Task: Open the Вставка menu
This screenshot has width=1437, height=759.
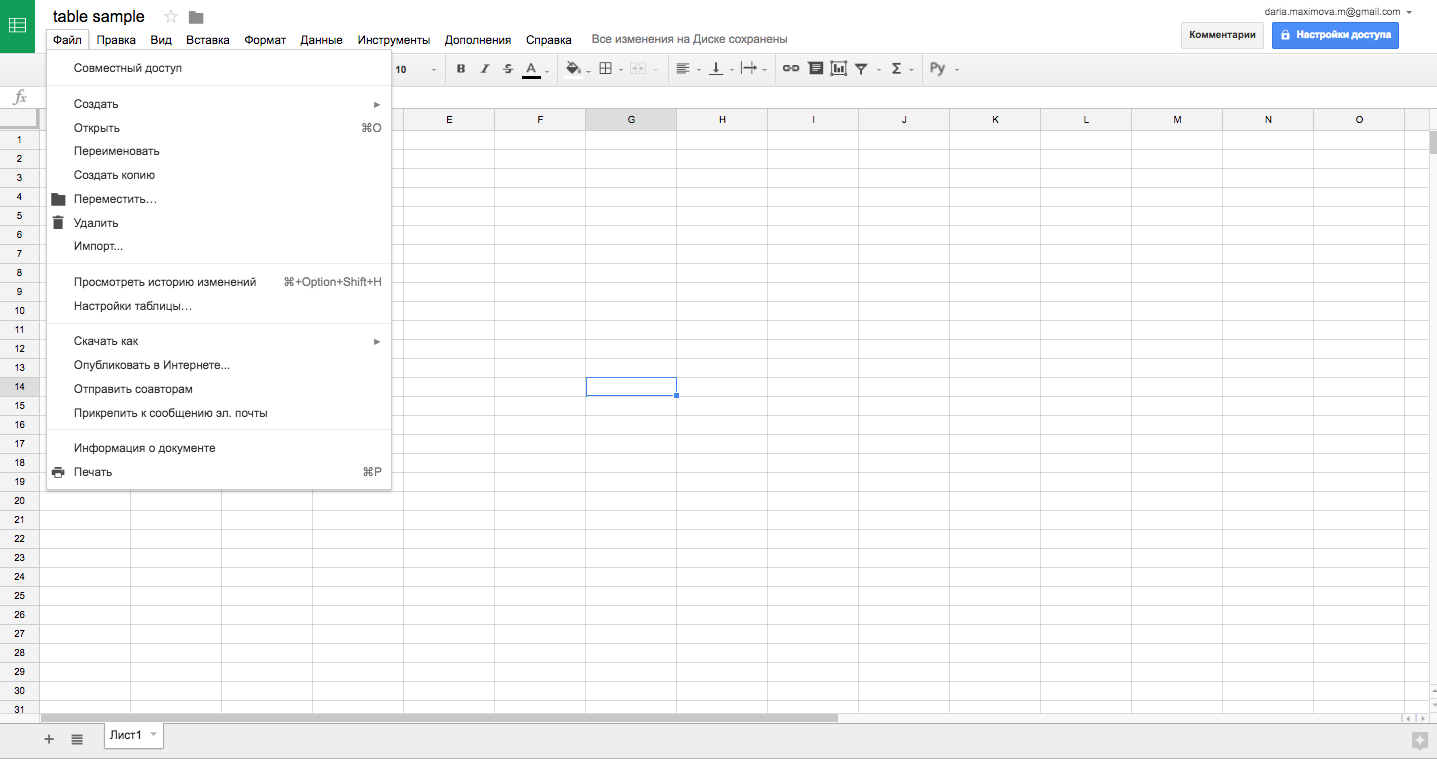Action: (x=208, y=40)
